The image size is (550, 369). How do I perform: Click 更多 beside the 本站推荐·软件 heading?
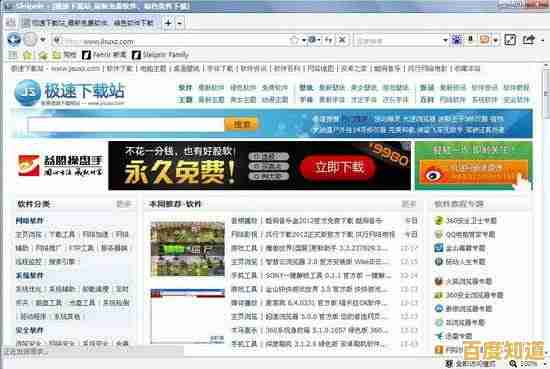click(409, 204)
